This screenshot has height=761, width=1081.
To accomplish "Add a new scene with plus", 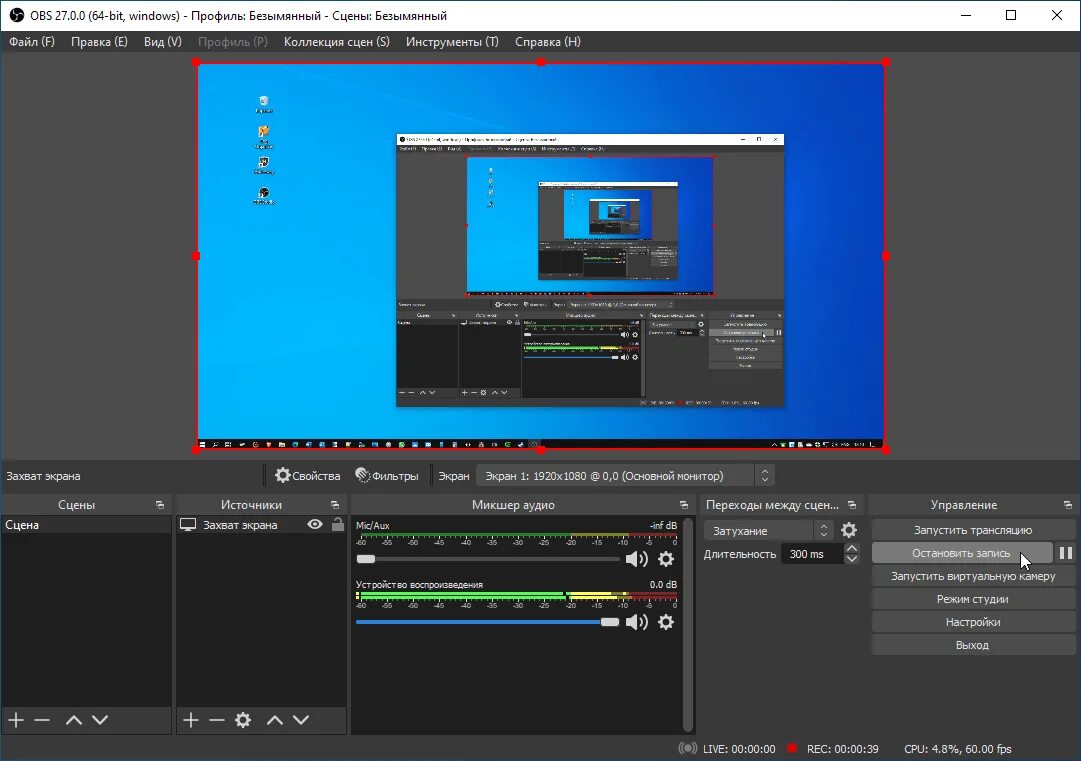I will point(16,720).
